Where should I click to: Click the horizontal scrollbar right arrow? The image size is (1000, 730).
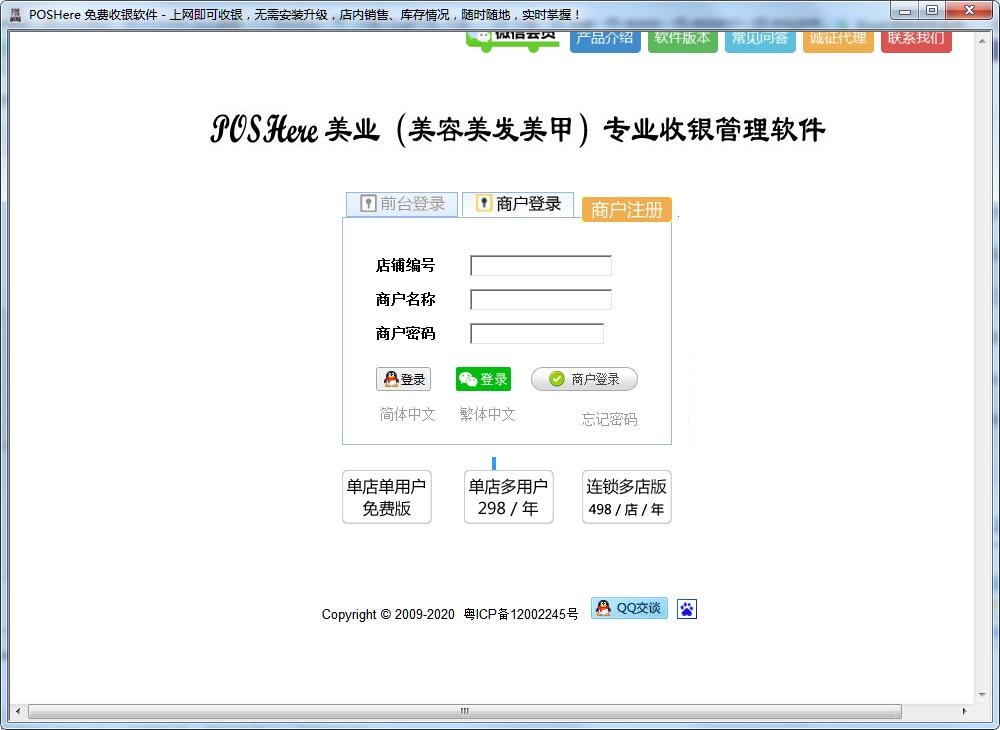964,711
